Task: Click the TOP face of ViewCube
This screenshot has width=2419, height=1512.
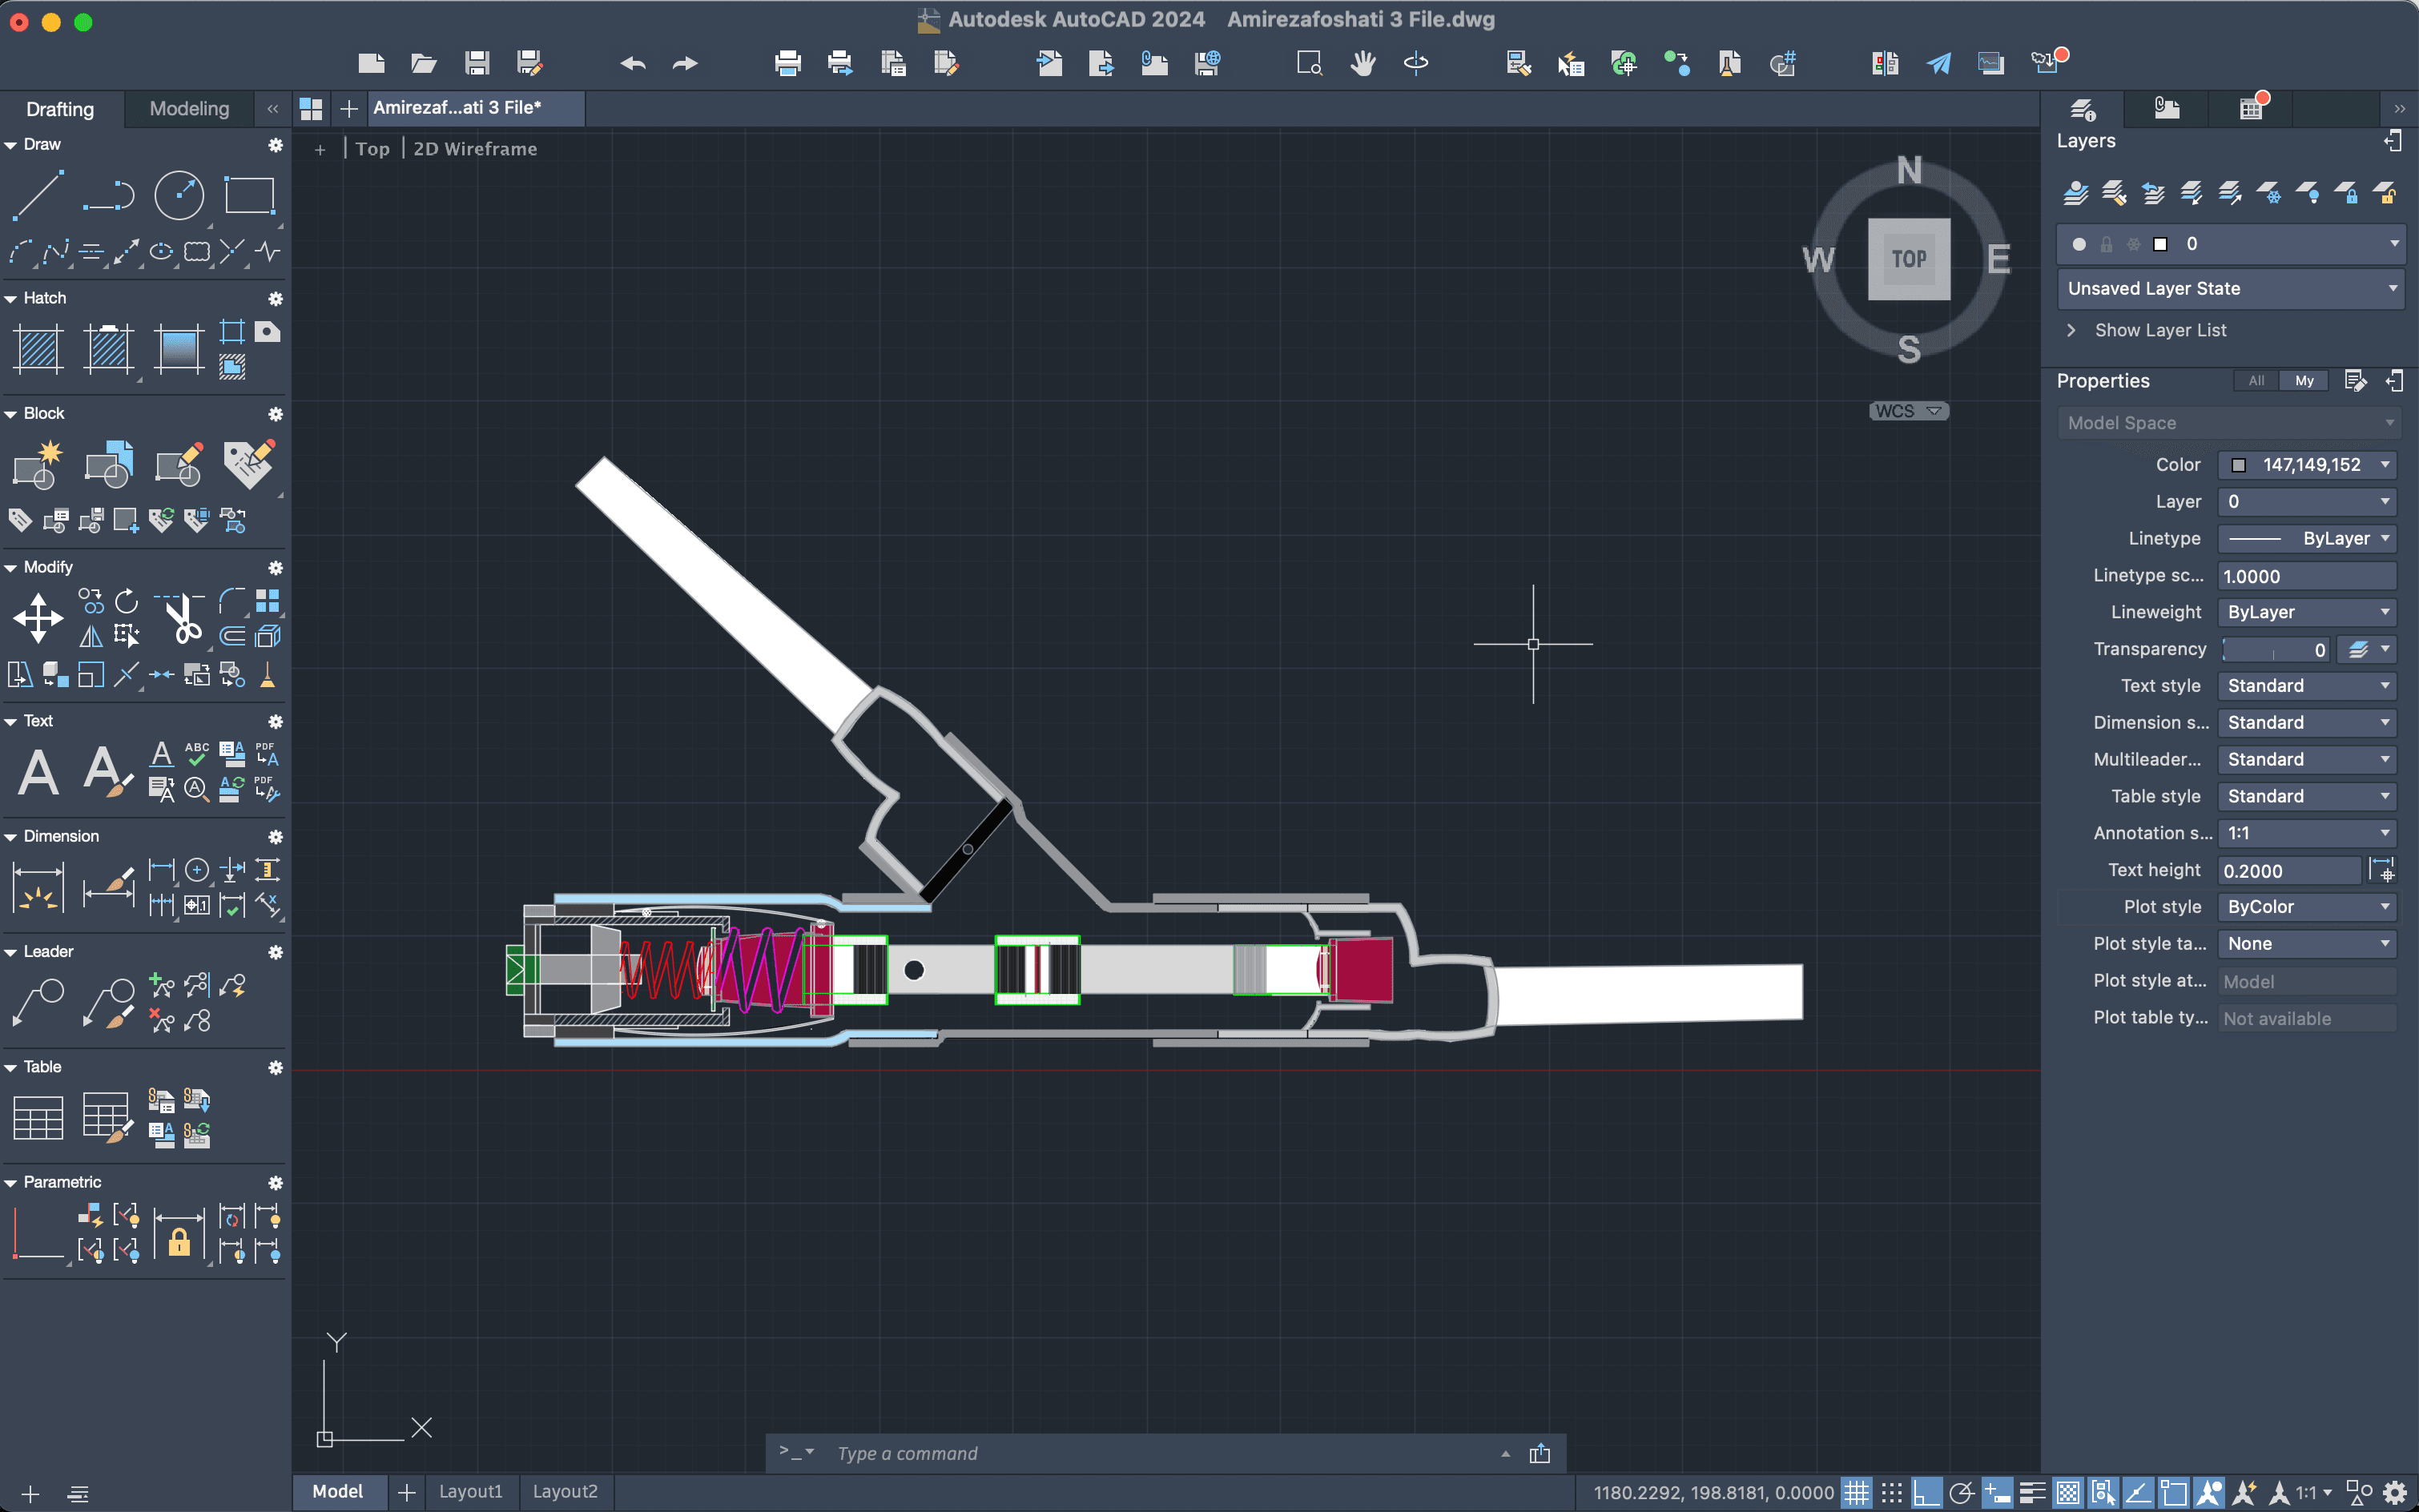Action: (x=1908, y=259)
